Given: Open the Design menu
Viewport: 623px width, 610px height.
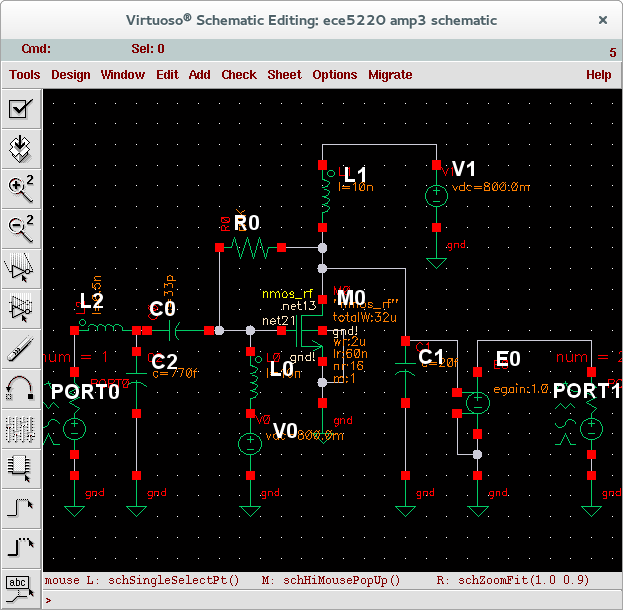Looking at the screenshot, I should (x=71, y=75).
